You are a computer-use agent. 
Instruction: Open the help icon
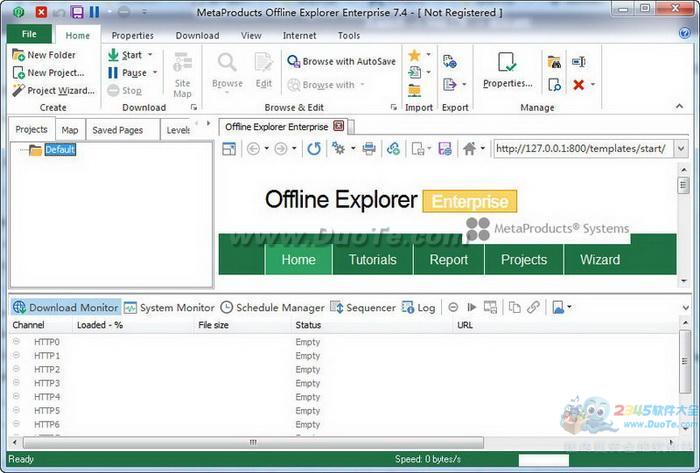(685, 33)
